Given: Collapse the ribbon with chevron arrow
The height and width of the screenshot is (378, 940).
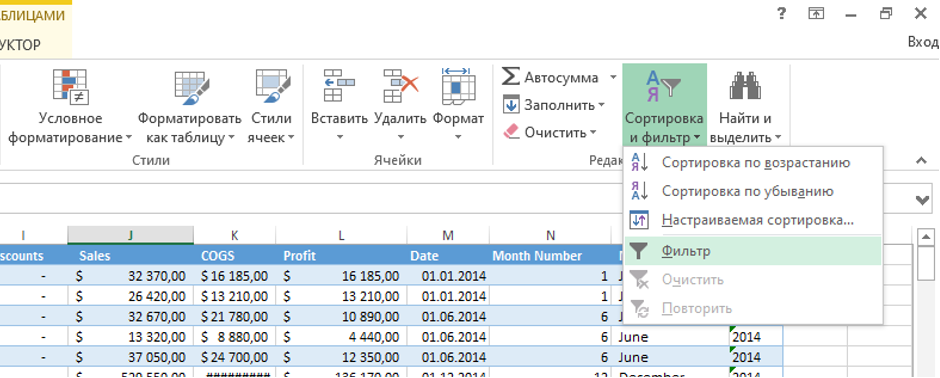Looking at the screenshot, I should [x=921, y=160].
